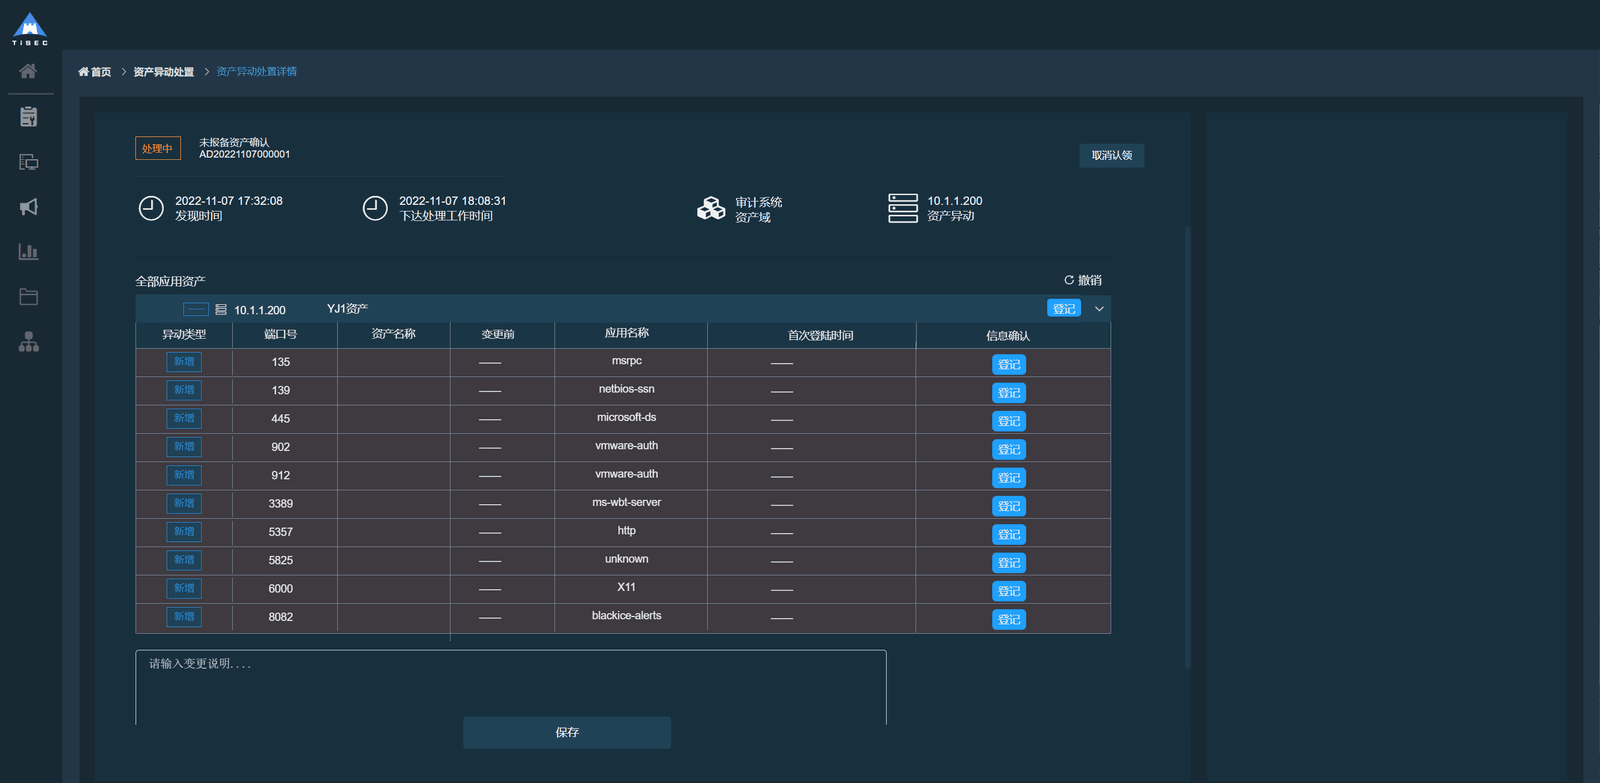
Task: Click the 保存 save button
Action: 567,732
